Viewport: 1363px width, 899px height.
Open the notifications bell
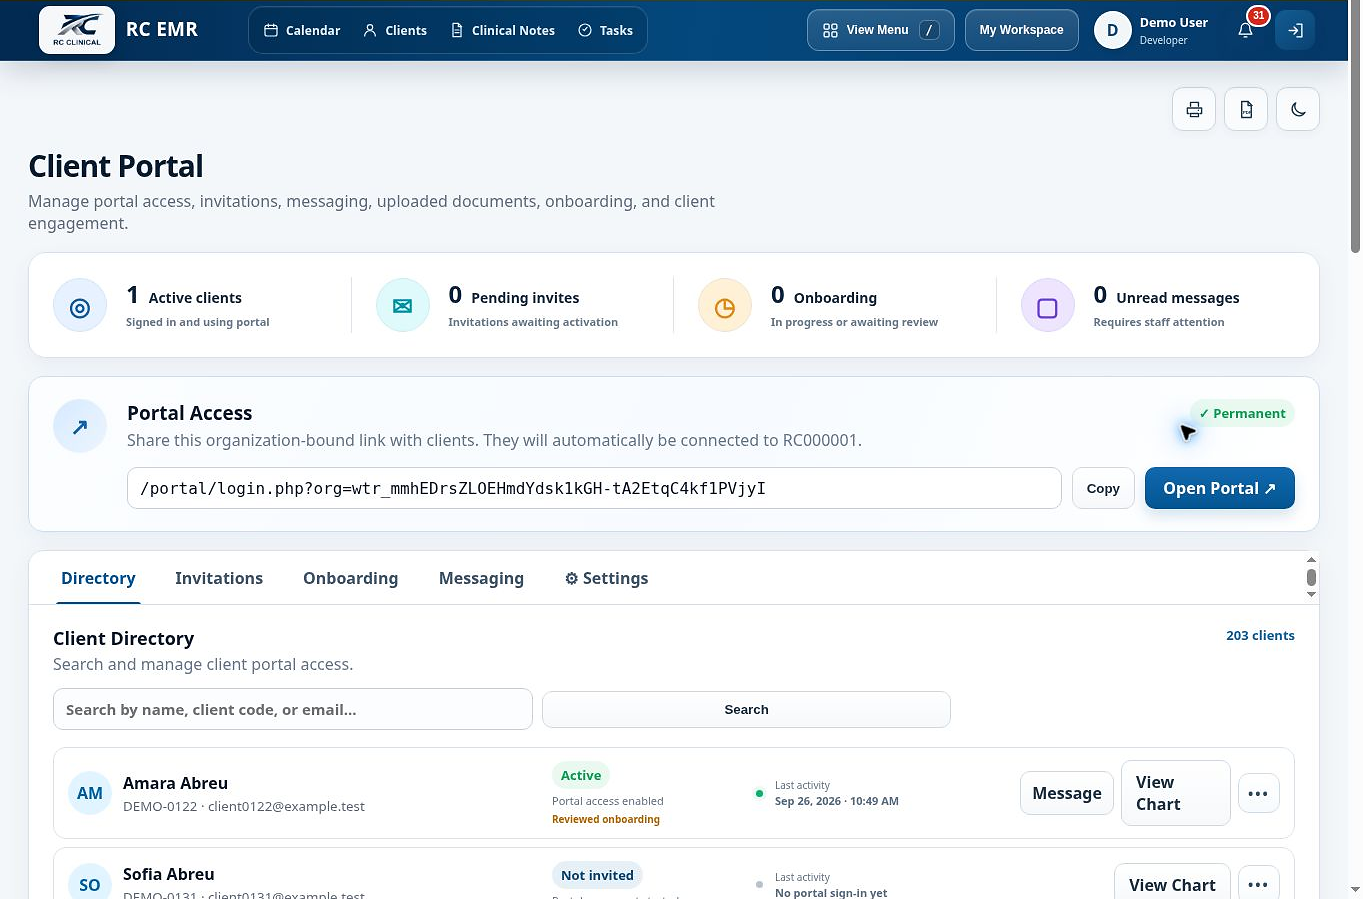tap(1246, 30)
